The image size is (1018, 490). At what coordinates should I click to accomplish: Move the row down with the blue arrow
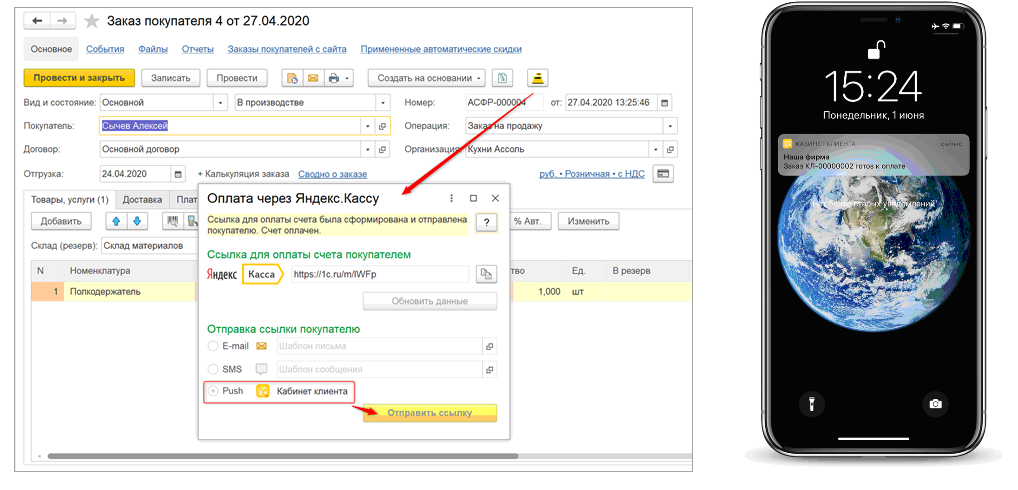point(138,221)
